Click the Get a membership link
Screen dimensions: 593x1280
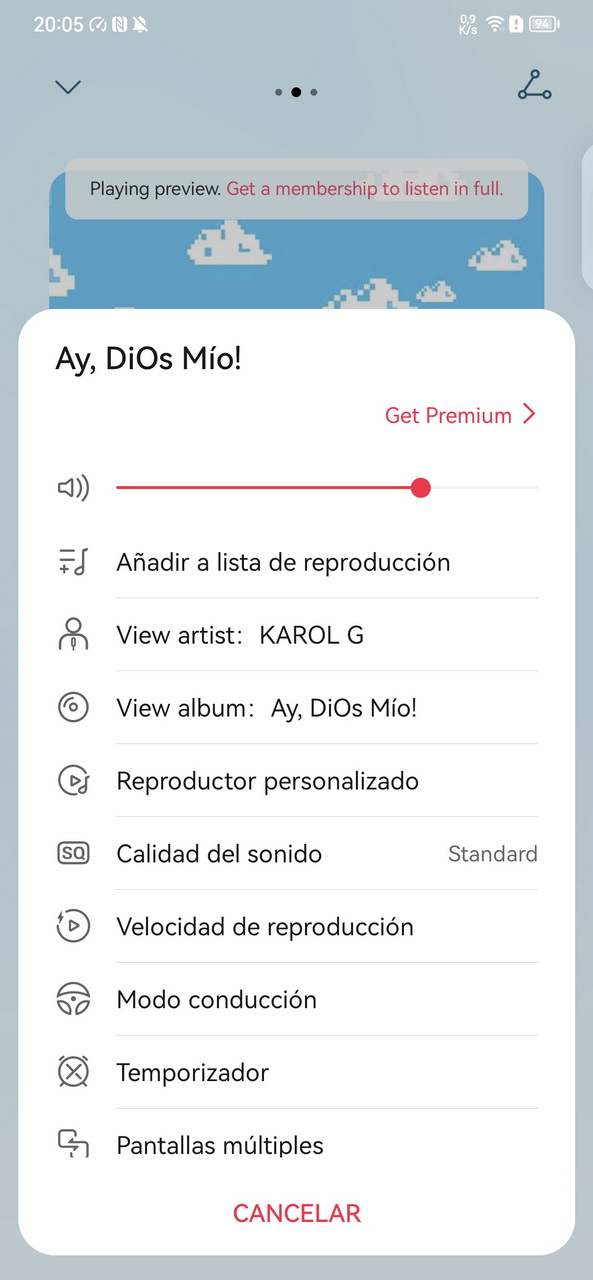(365, 188)
